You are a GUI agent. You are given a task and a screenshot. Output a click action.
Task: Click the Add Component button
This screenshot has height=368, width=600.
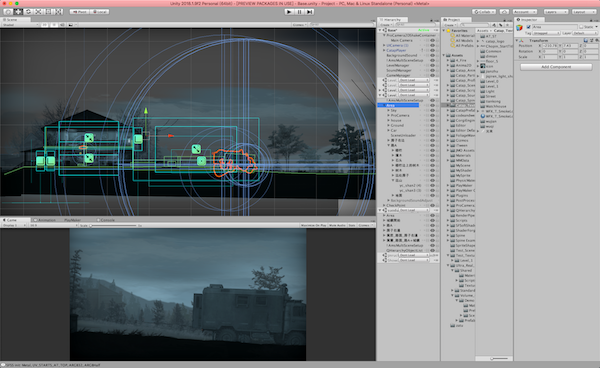[556, 67]
